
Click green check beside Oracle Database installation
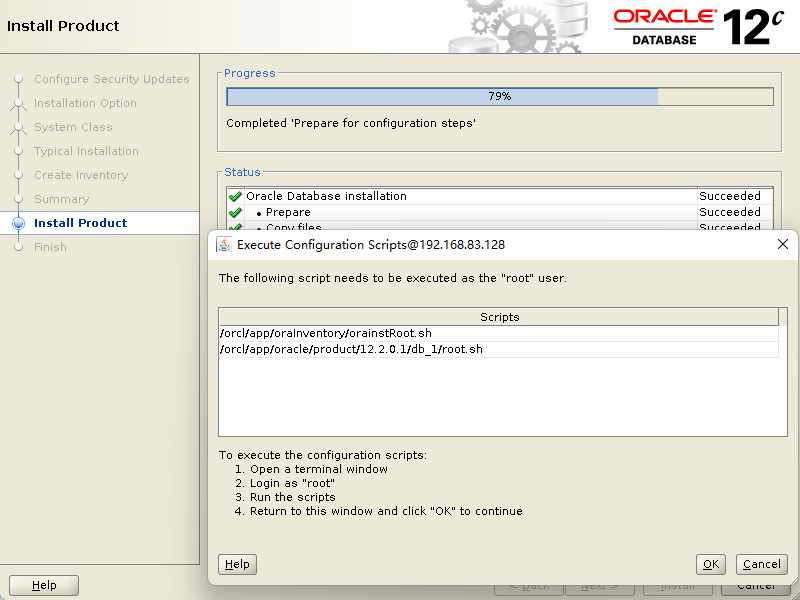(235, 196)
